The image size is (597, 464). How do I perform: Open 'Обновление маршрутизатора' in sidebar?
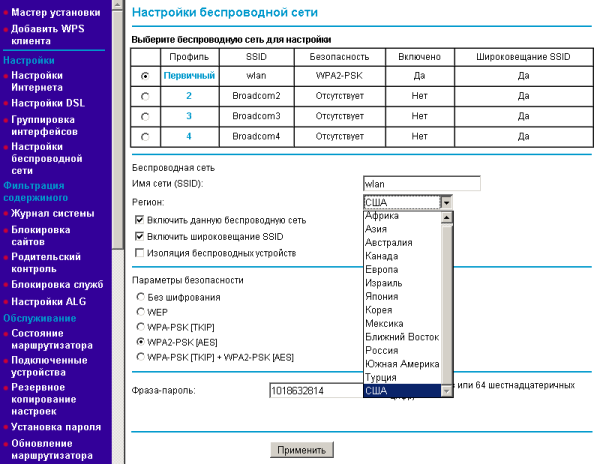[52, 450]
